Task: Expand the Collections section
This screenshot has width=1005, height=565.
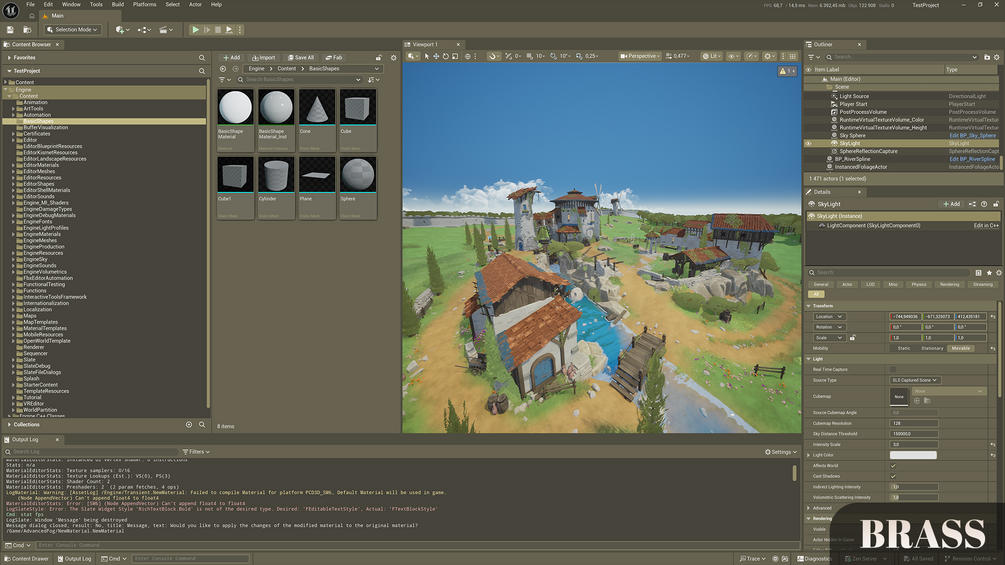Action: (x=9, y=424)
